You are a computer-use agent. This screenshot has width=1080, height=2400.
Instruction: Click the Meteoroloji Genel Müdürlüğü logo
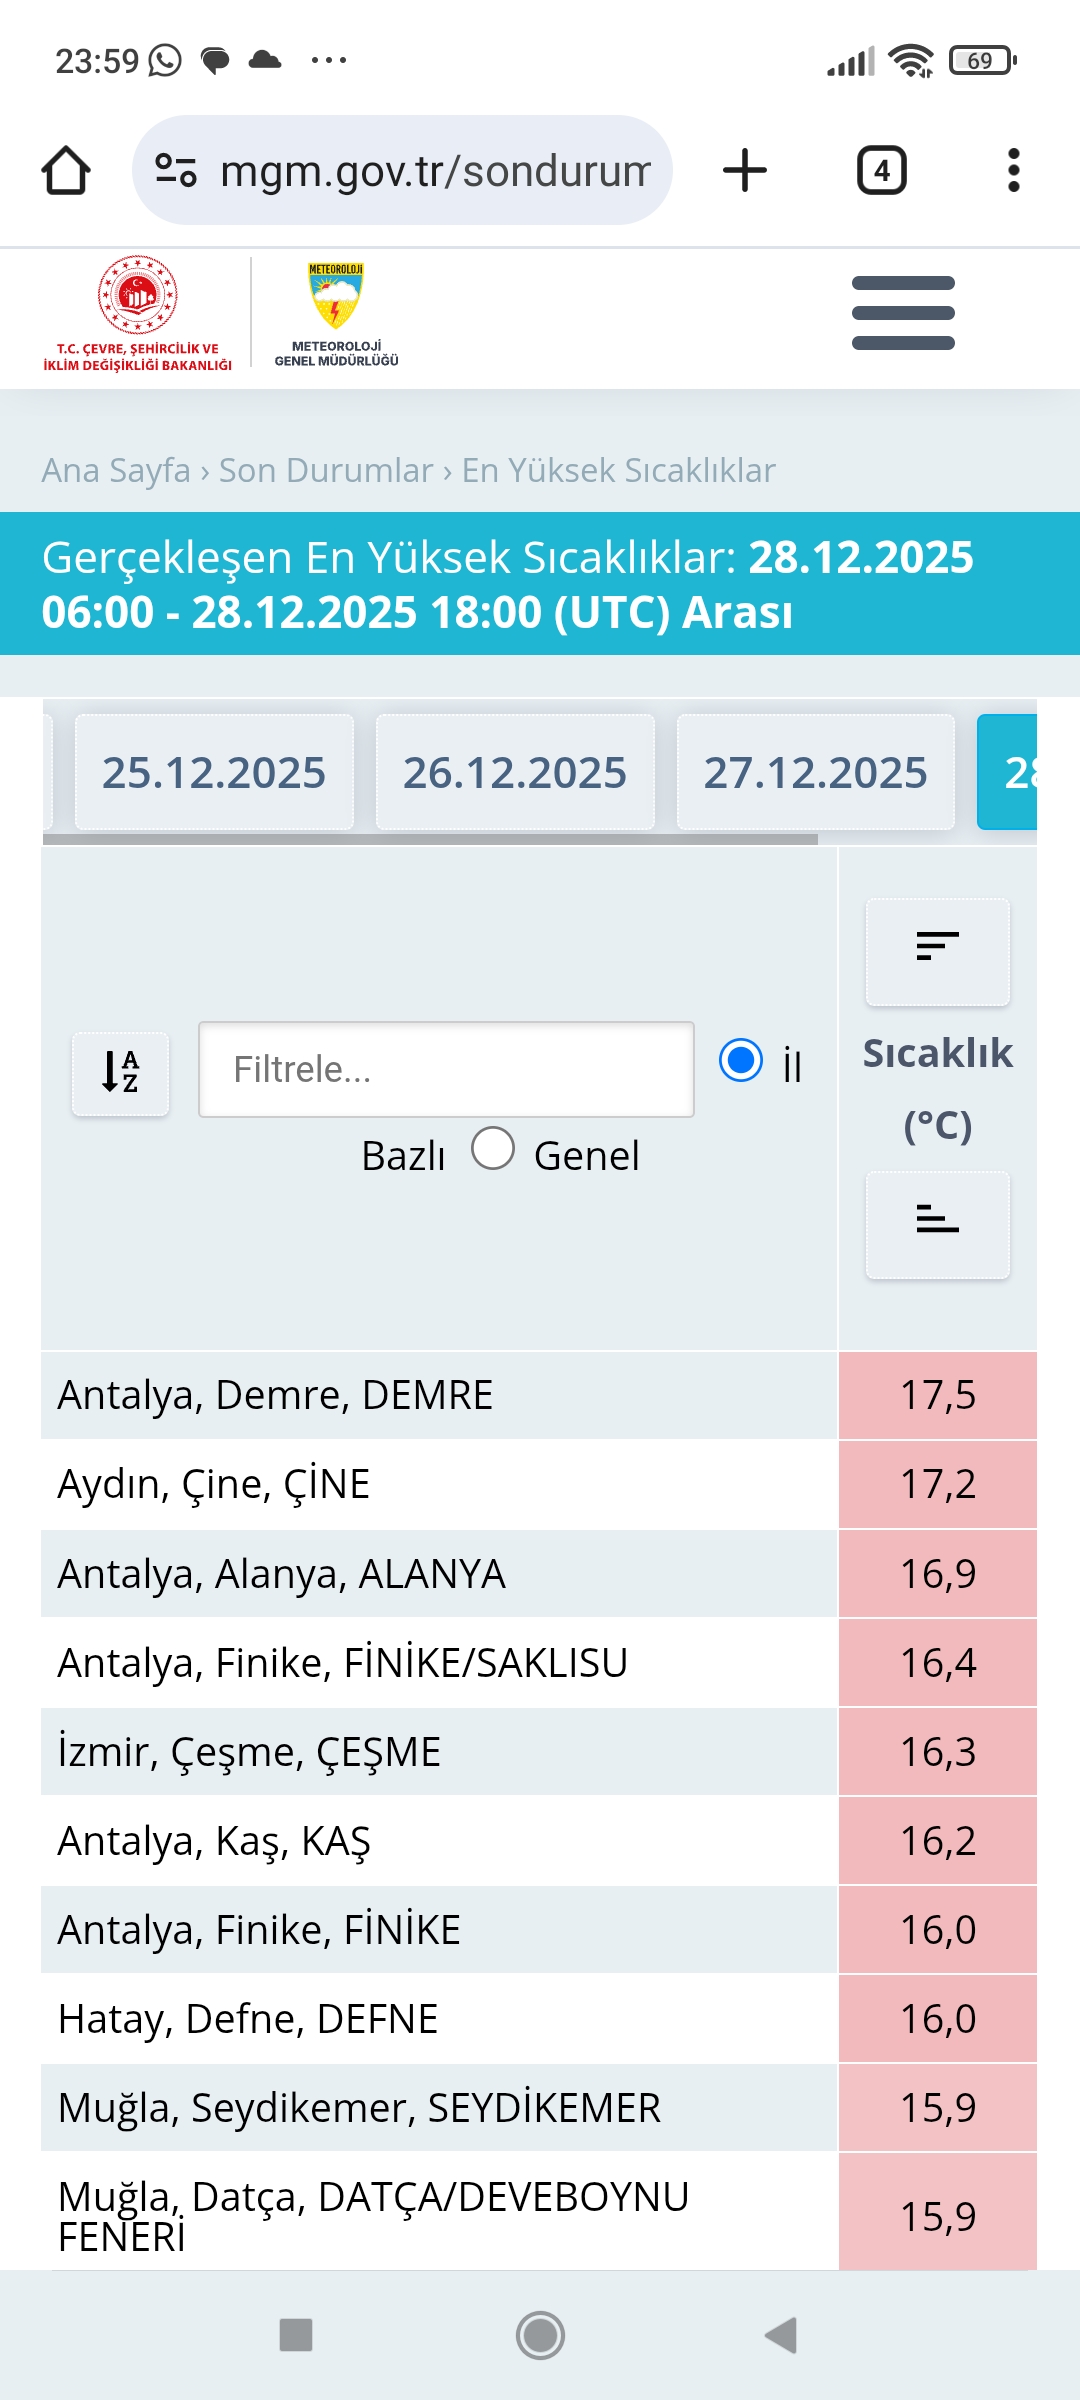336,314
